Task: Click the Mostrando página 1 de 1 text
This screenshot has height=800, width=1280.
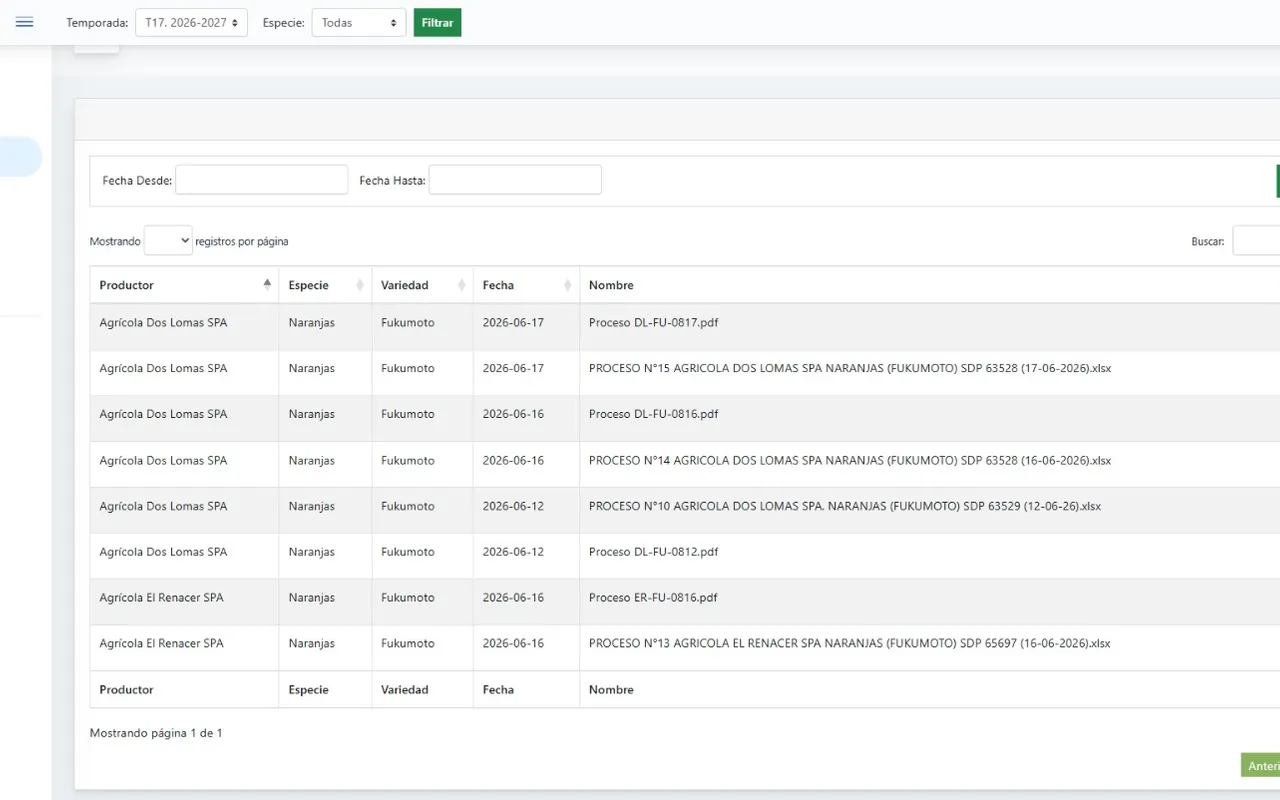Action: click(156, 733)
